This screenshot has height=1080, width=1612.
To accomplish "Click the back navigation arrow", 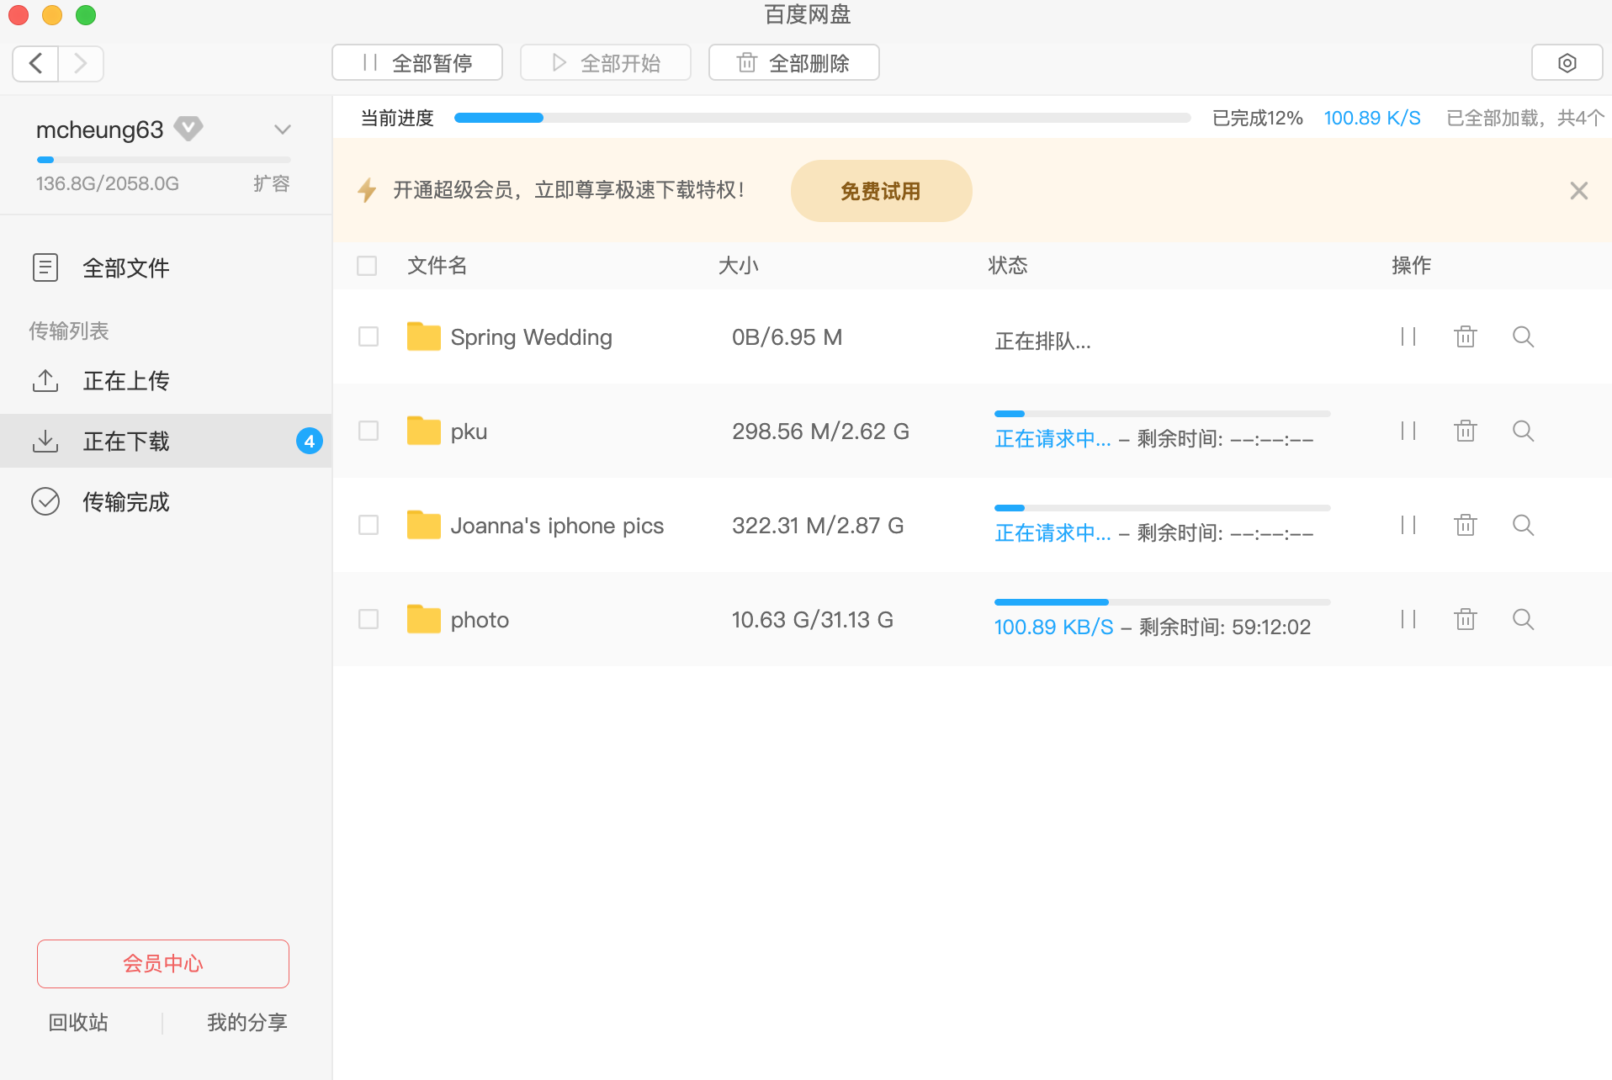I will point(35,63).
